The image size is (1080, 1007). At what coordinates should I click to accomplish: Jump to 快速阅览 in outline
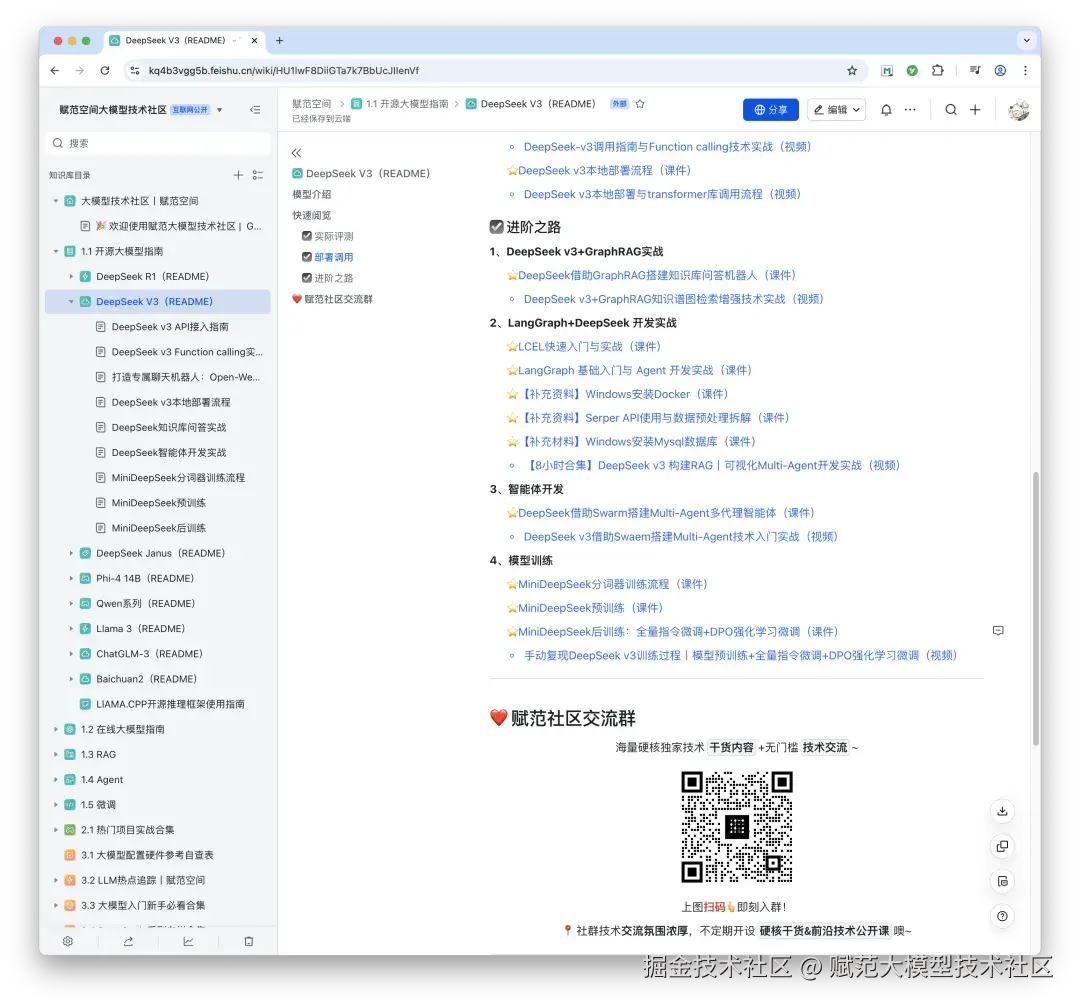[312, 215]
